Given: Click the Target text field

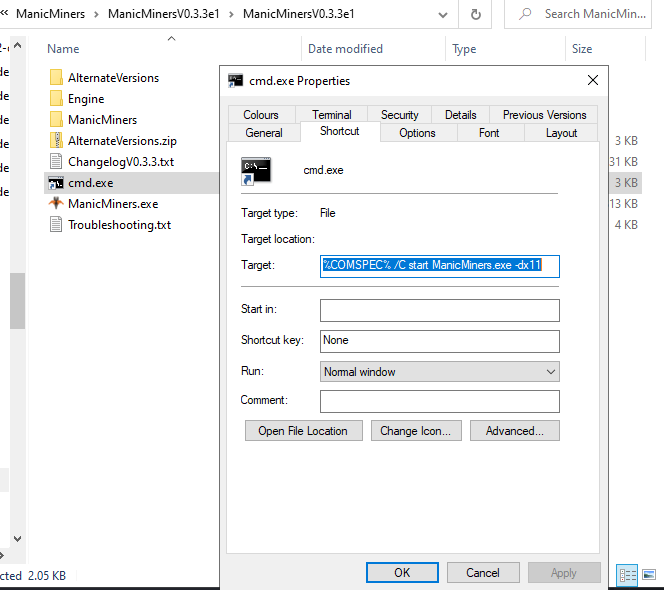Looking at the screenshot, I should tap(440, 266).
